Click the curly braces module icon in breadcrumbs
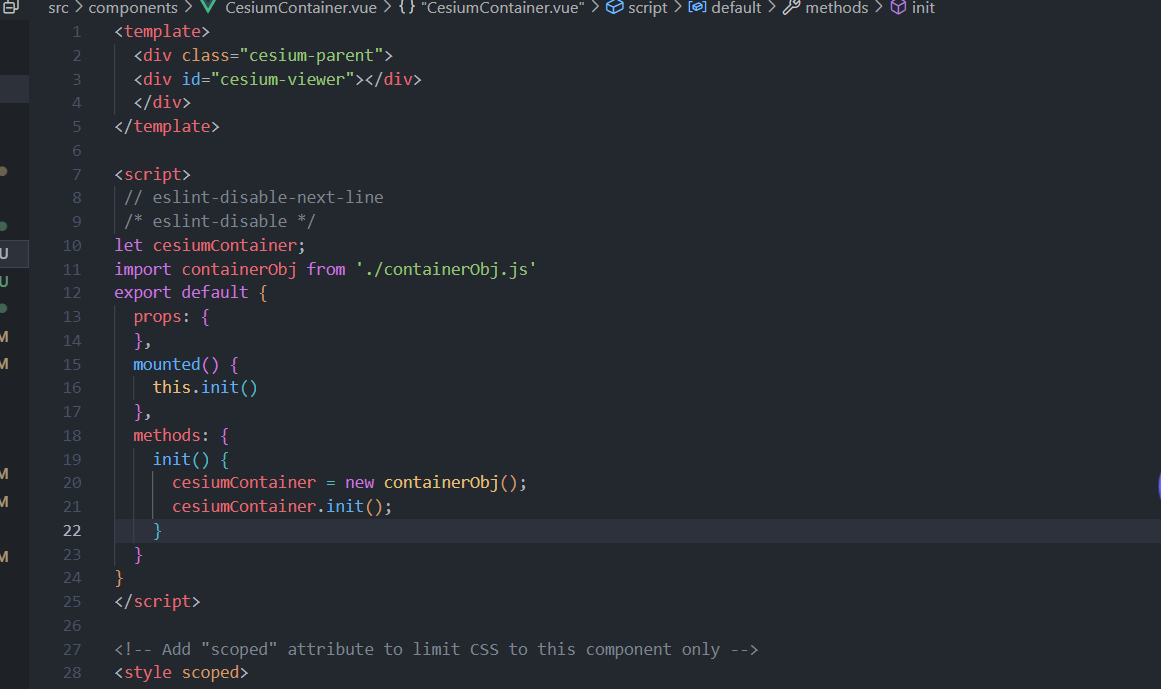 pyautogui.click(x=406, y=7)
